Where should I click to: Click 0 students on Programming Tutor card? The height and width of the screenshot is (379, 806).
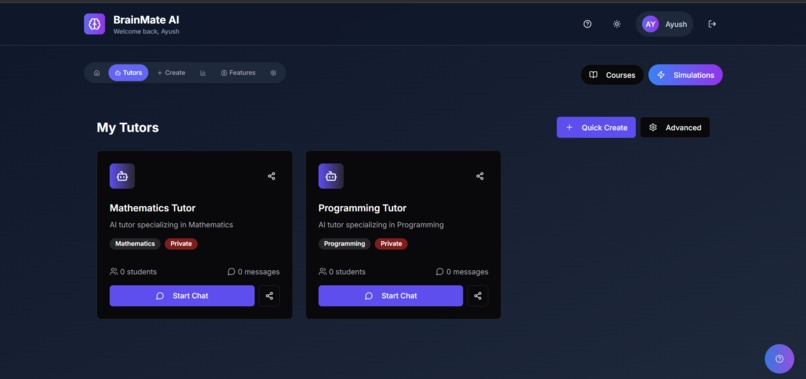pyautogui.click(x=342, y=272)
